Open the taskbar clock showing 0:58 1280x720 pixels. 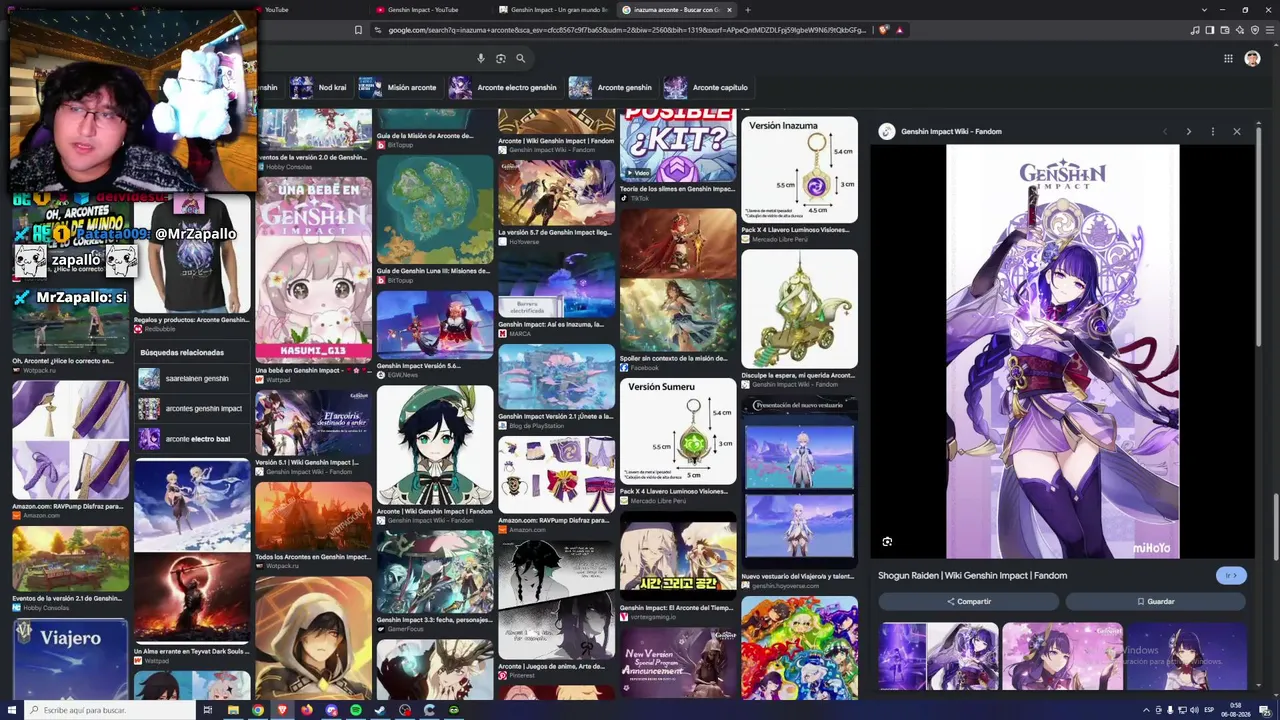pyautogui.click(x=1236, y=710)
